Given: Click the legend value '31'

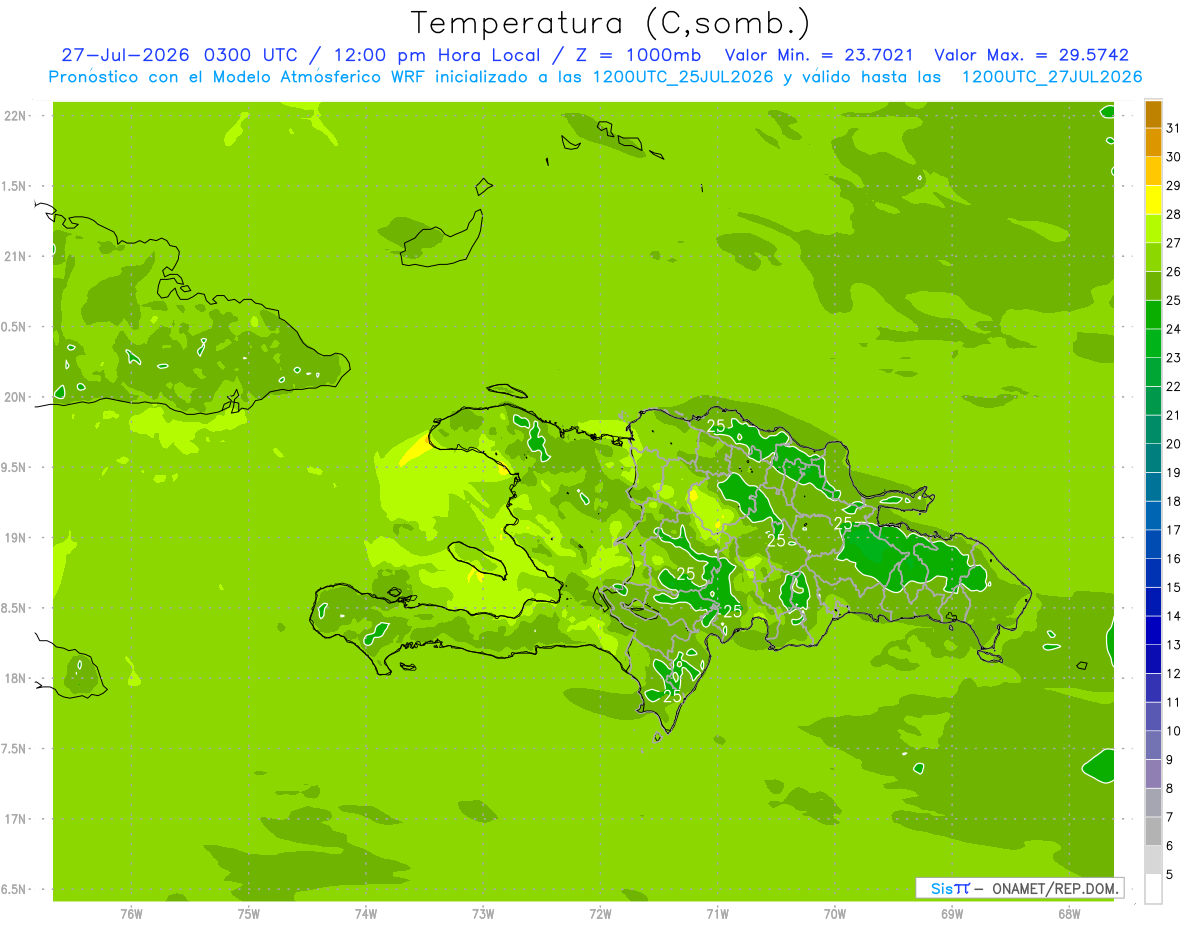Looking at the screenshot, I should tap(1174, 128).
